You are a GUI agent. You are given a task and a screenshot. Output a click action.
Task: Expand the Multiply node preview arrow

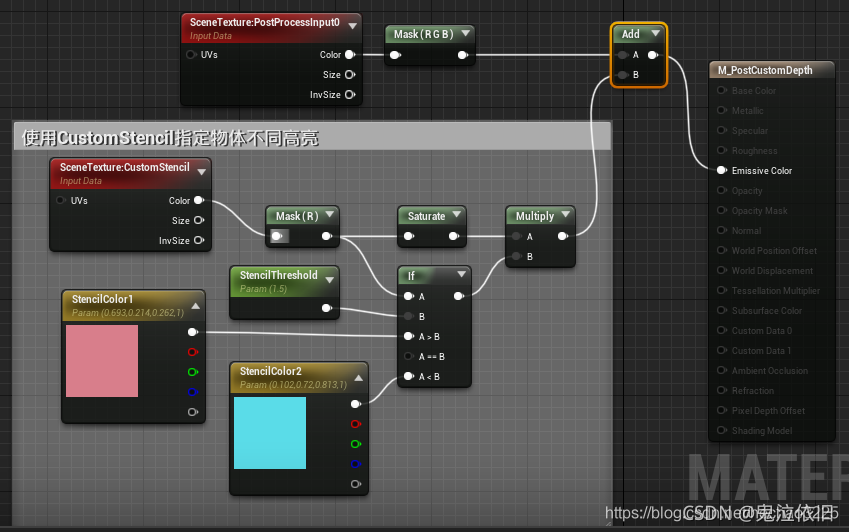566,214
